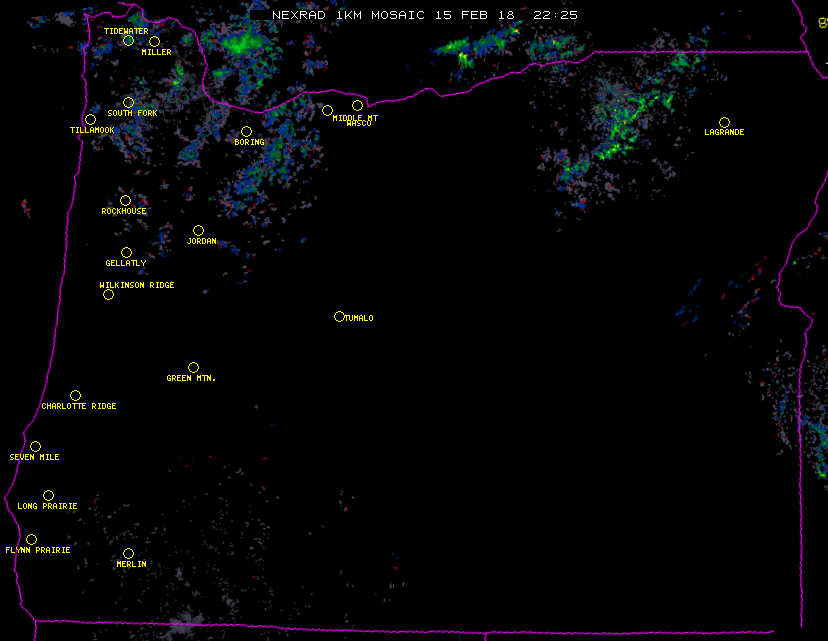The image size is (828, 641).
Task: Select the Green Mtn. station marker
Action: [x=193, y=368]
